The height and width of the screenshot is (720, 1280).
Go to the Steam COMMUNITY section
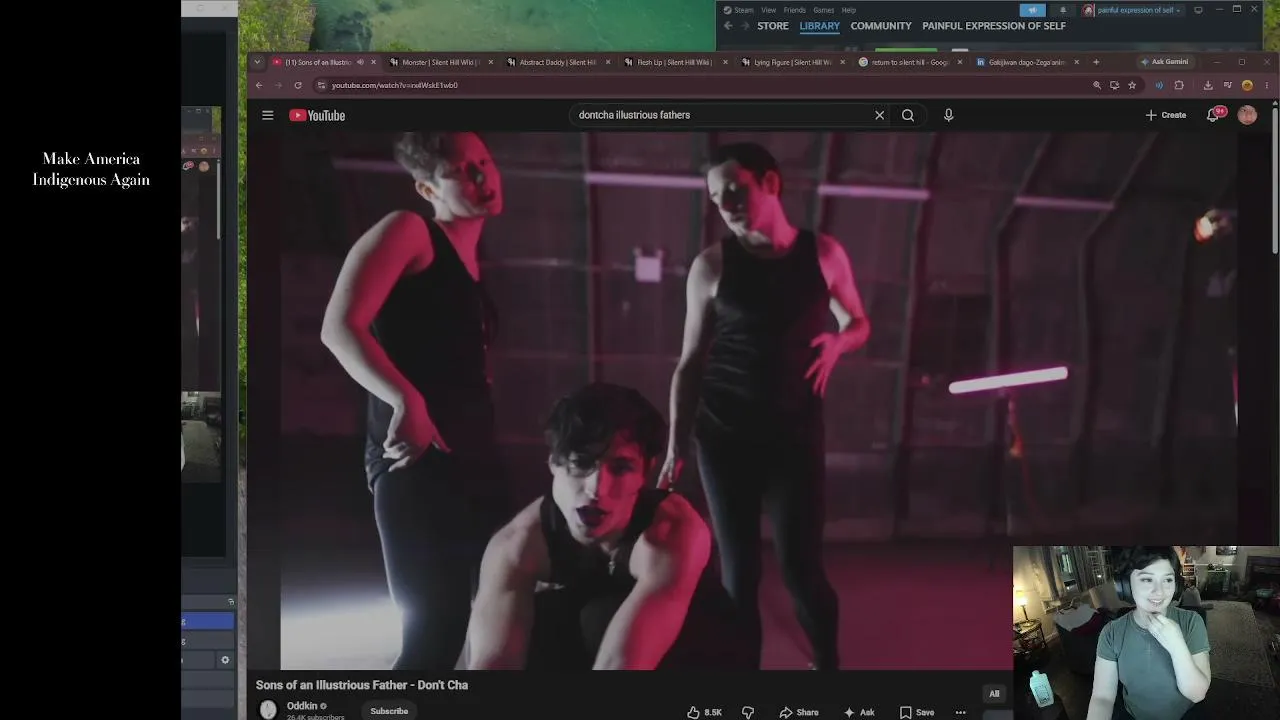[881, 26]
